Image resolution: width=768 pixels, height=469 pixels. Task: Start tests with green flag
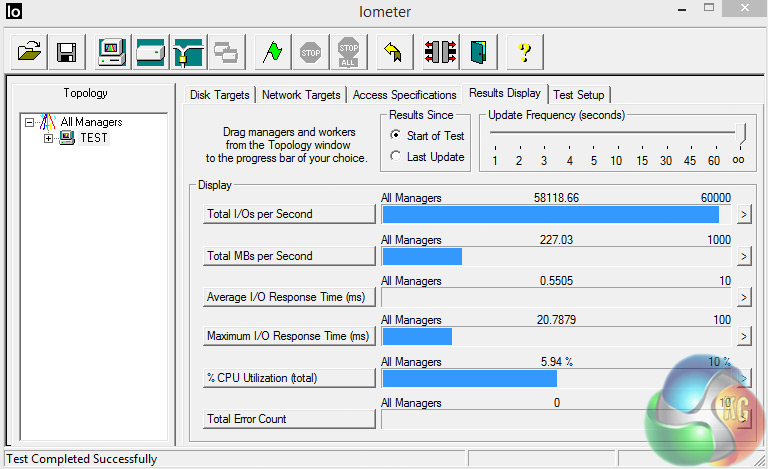273,51
